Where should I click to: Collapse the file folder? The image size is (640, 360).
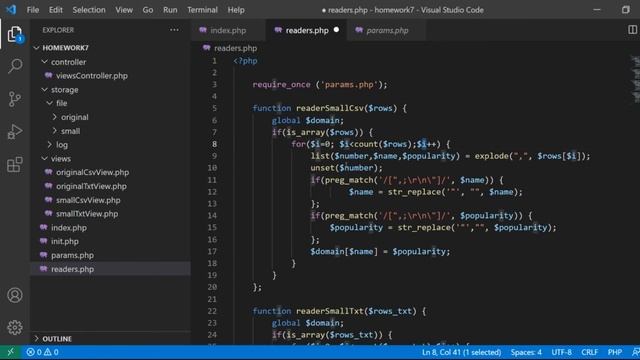click(x=49, y=103)
